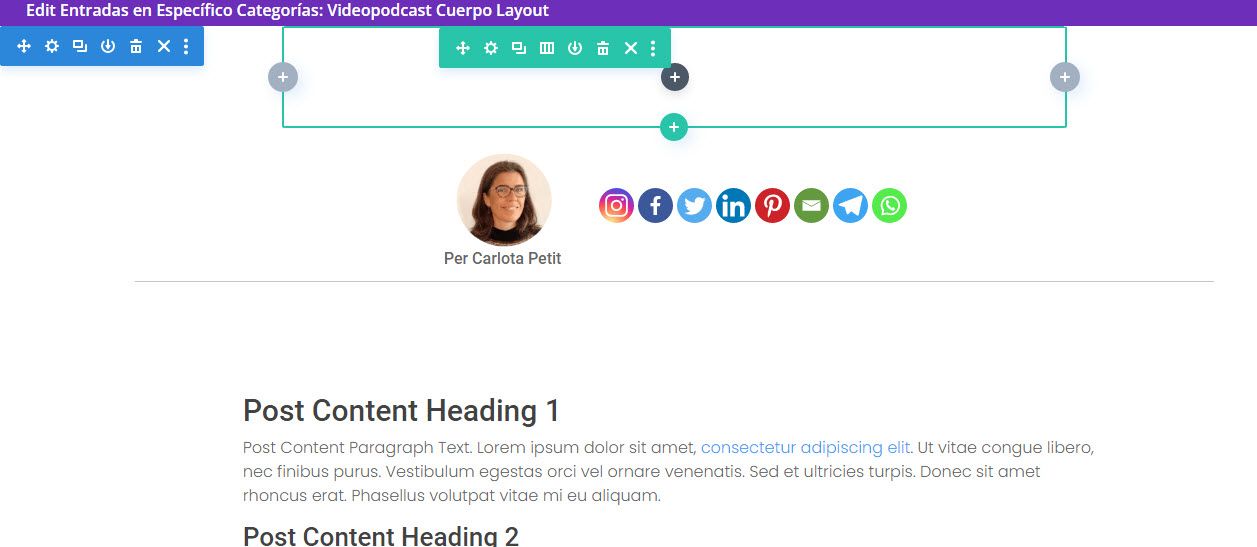Open blue section more options dots
This screenshot has height=547, width=1257.
(186, 46)
